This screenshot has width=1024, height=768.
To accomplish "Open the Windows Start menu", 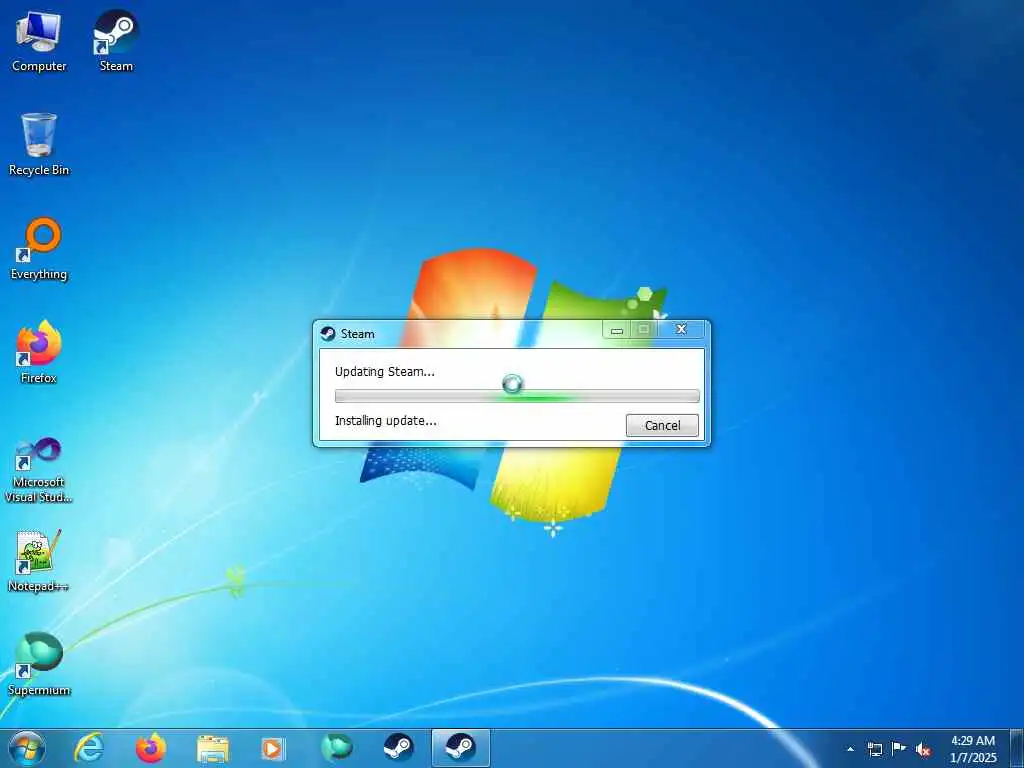I will pos(27,748).
